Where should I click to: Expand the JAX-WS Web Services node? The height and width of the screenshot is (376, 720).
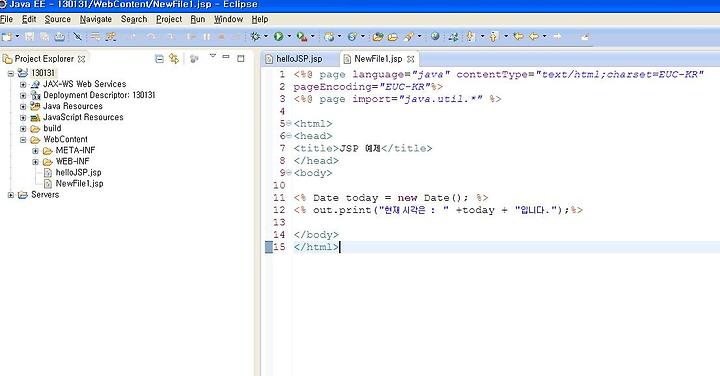[23, 84]
